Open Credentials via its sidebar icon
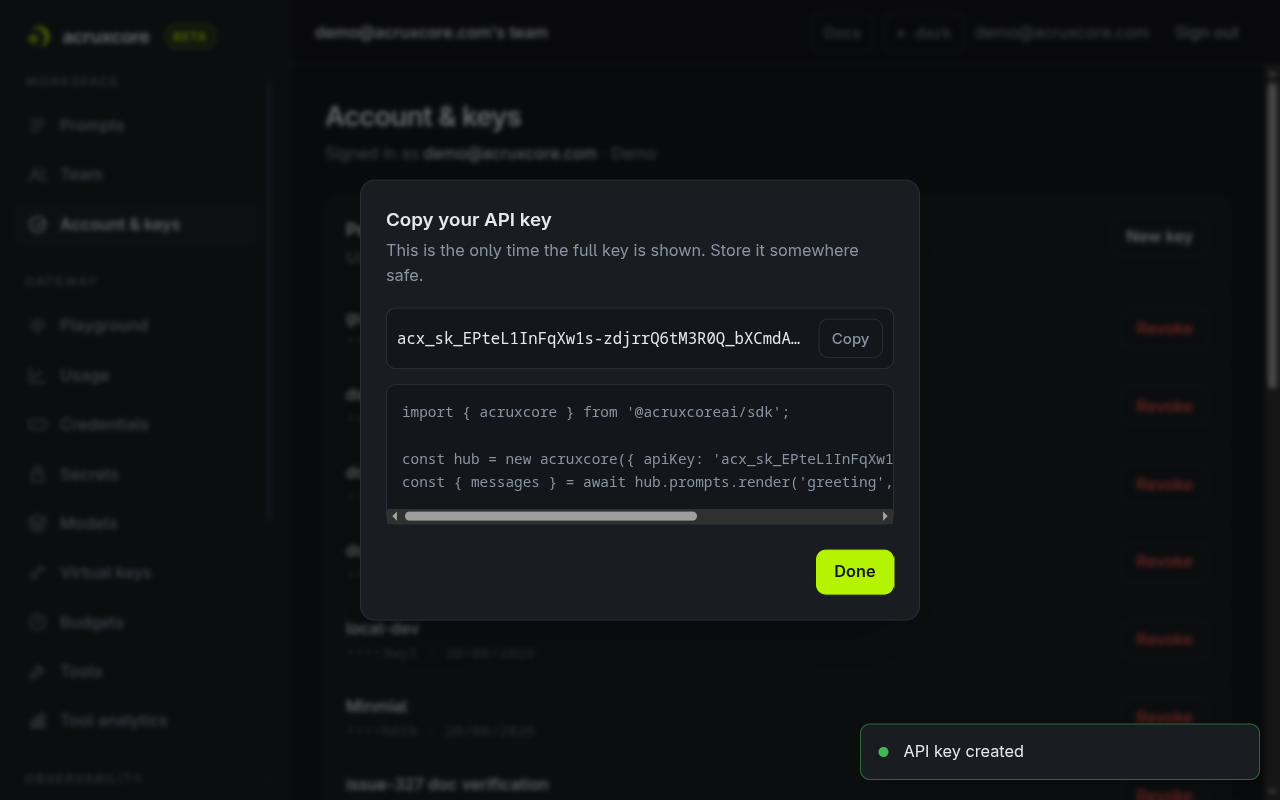Viewport: 1280px width, 800px height. (38, 424)
